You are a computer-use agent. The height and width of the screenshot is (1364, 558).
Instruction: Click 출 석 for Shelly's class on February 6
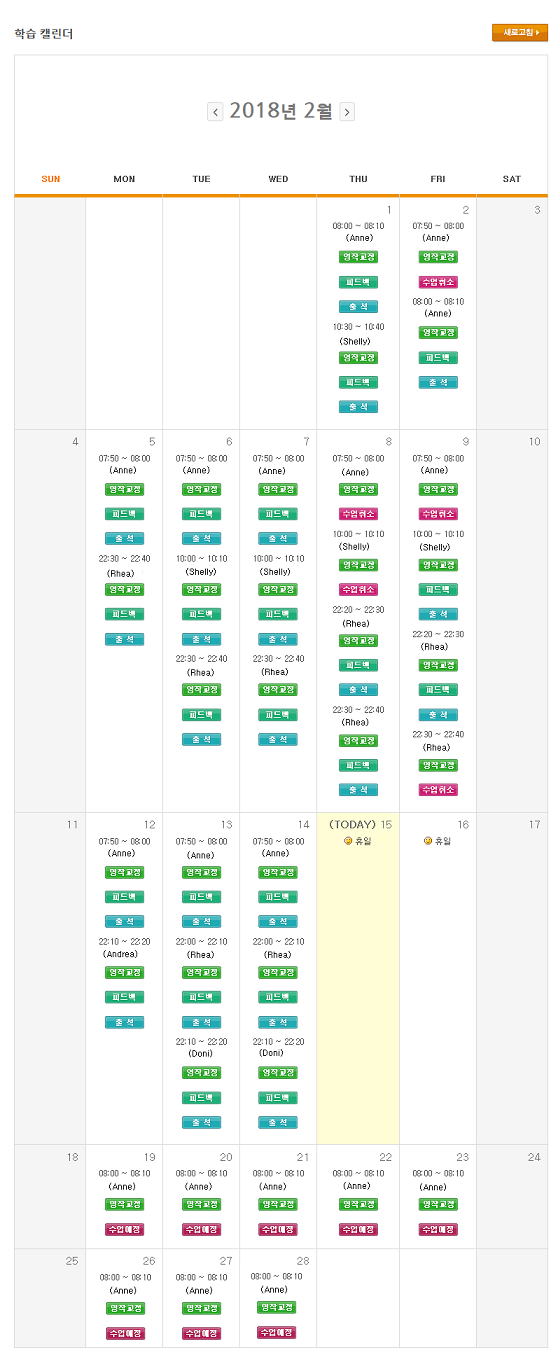(x=201, y=639)
